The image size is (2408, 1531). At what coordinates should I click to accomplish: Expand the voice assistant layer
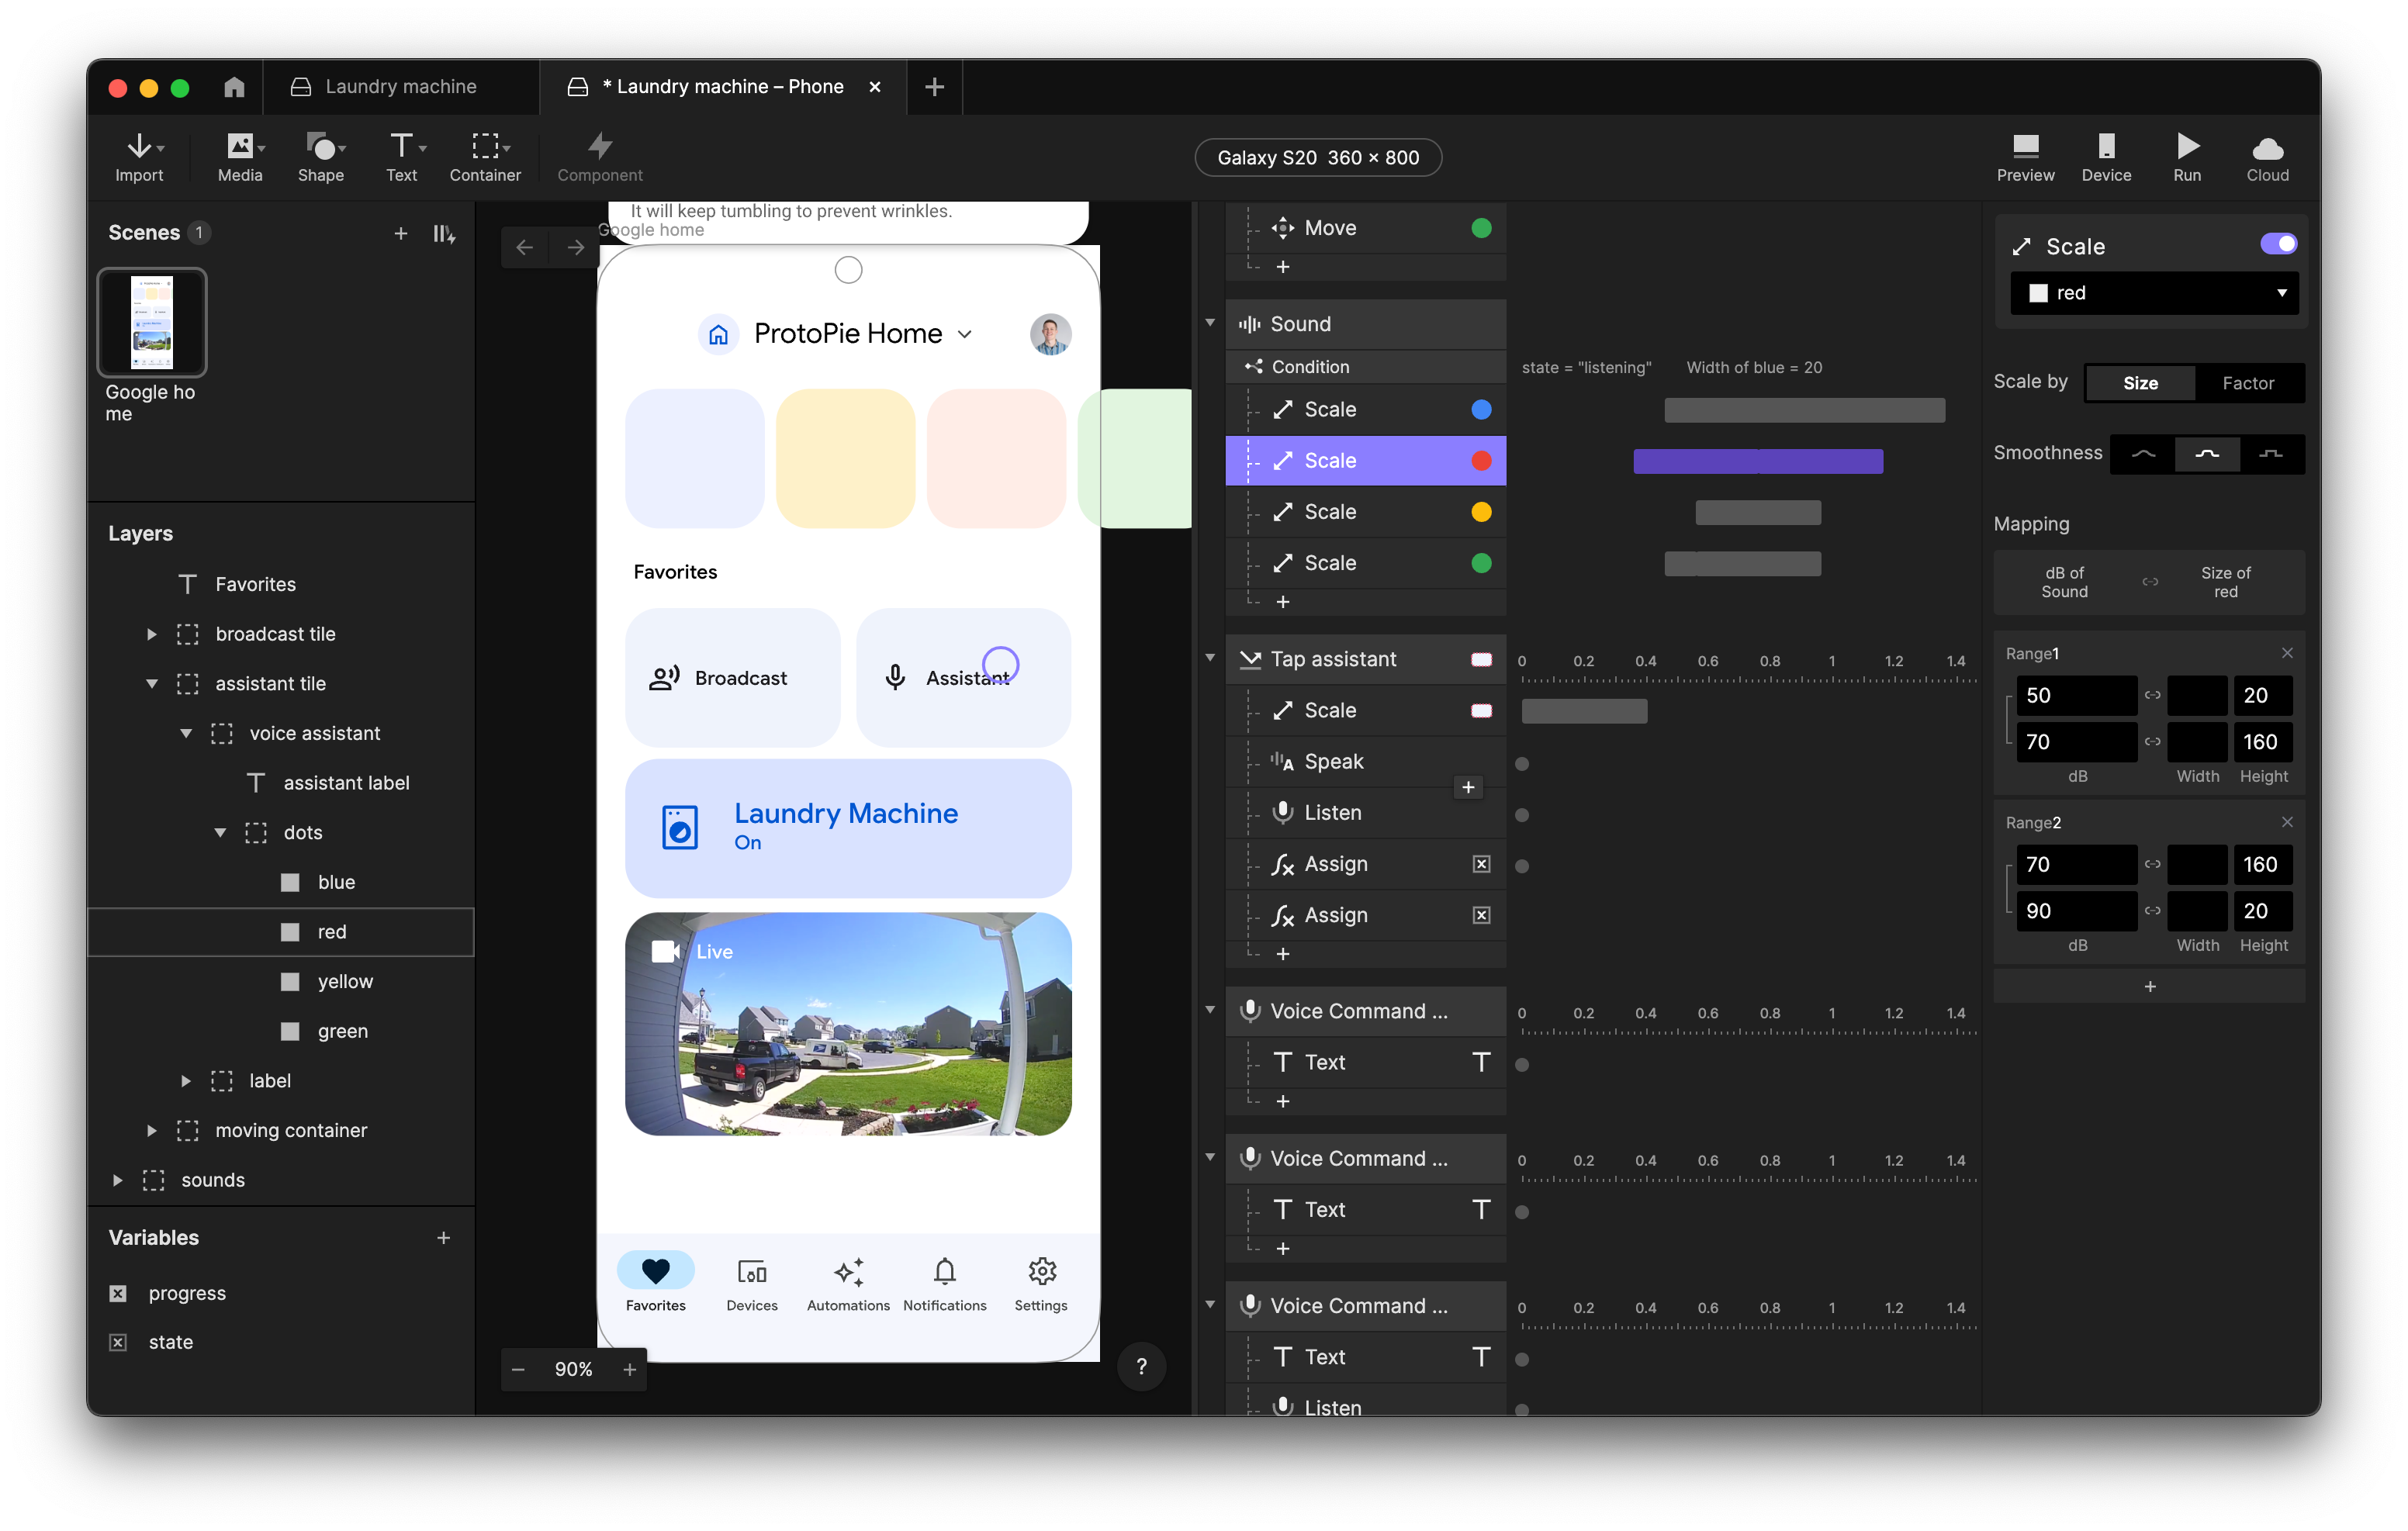tap(186, 733)
